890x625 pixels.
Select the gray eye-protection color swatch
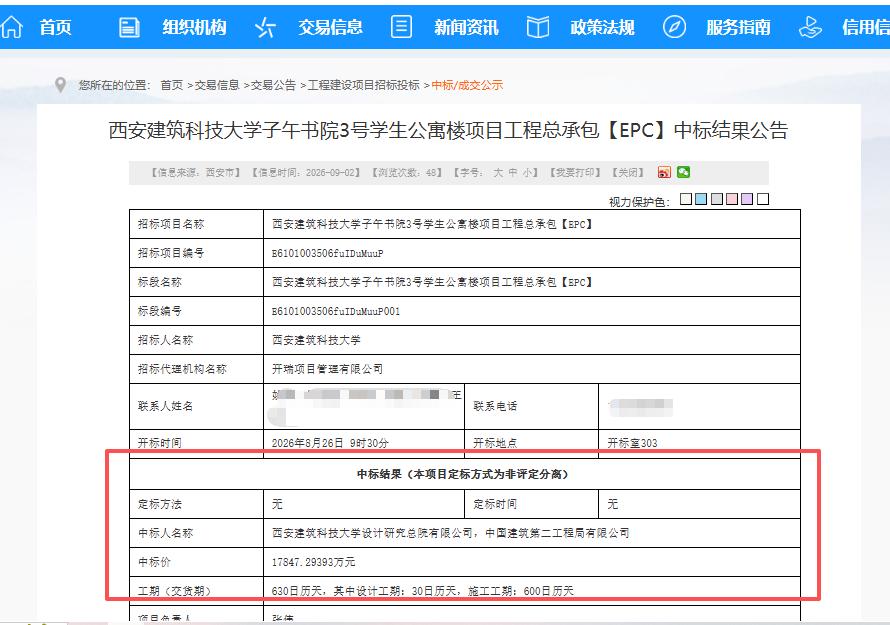pos(717,199)
